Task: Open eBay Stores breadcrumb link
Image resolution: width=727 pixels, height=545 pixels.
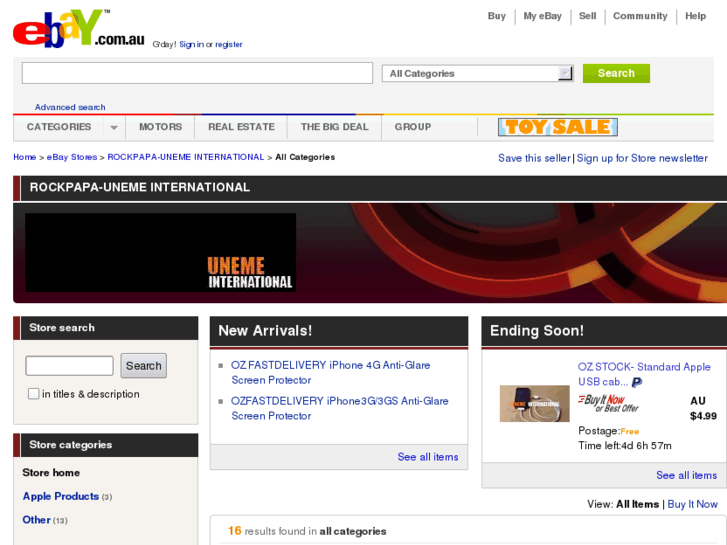Action: pos(72,157)
